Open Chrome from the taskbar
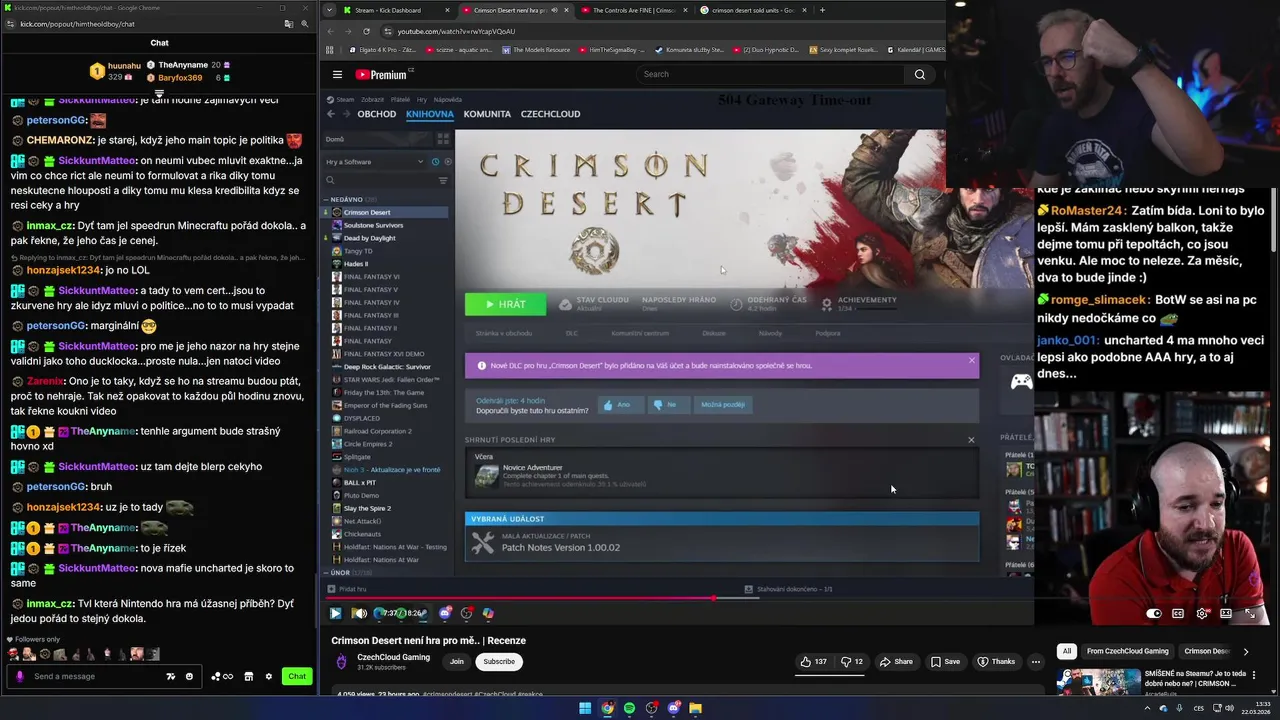 607,708
